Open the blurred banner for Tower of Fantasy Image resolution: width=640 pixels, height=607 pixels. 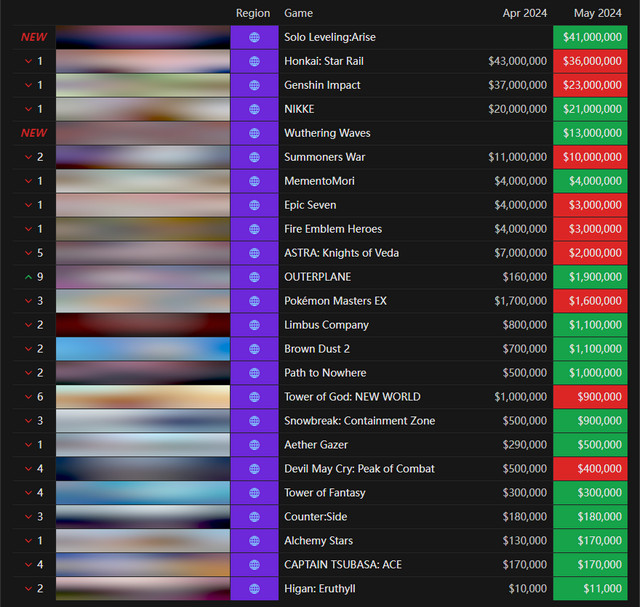pyautogui.click(x=143, y=493)
